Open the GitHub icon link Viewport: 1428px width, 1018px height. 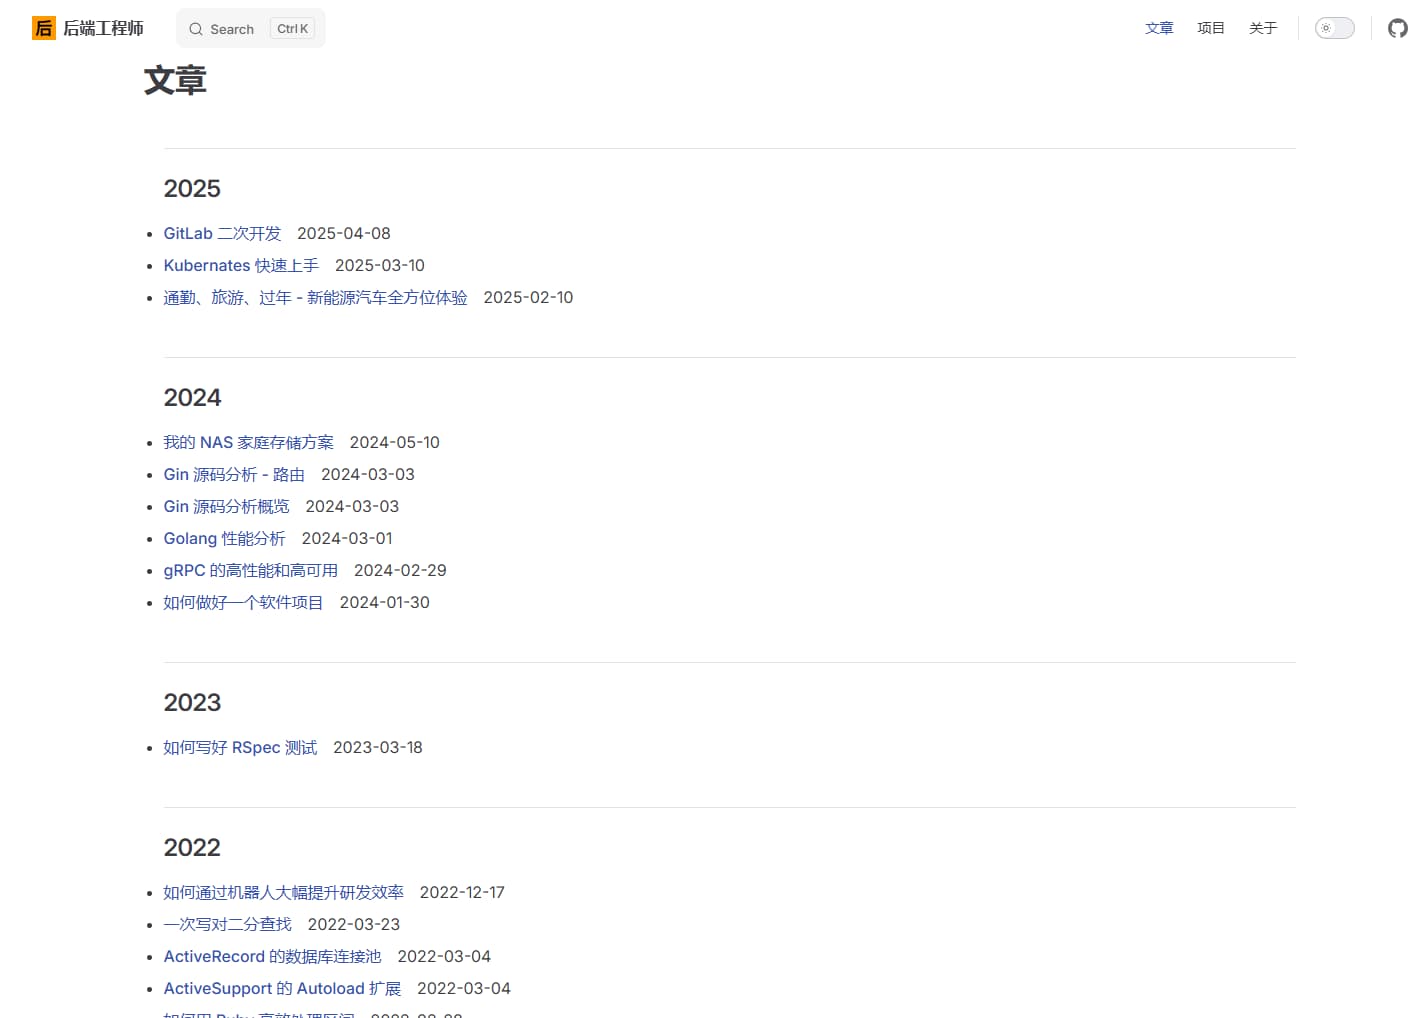(x=1397, y=28)
